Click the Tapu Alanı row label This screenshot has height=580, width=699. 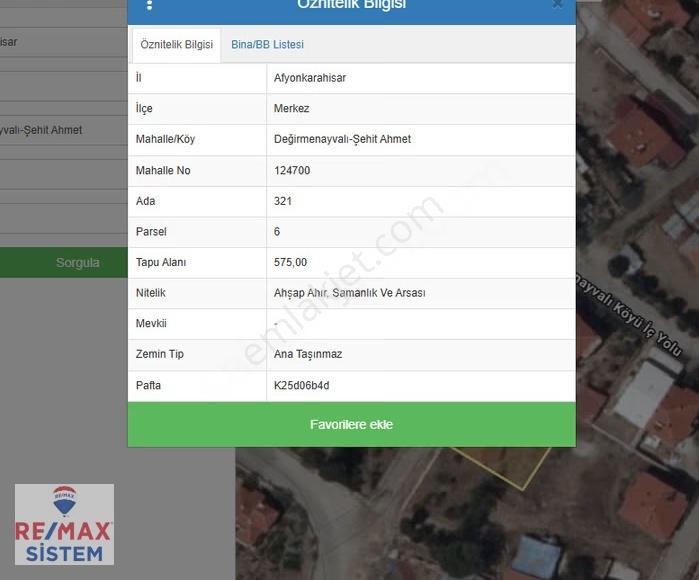click(x=161, y=263)
